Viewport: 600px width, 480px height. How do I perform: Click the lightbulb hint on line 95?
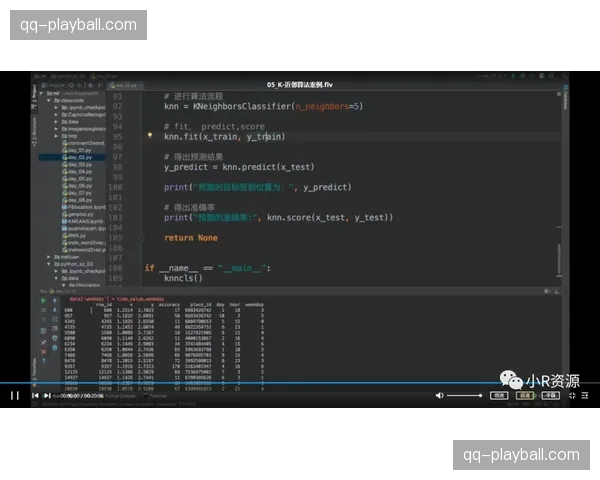coord(149,133)
